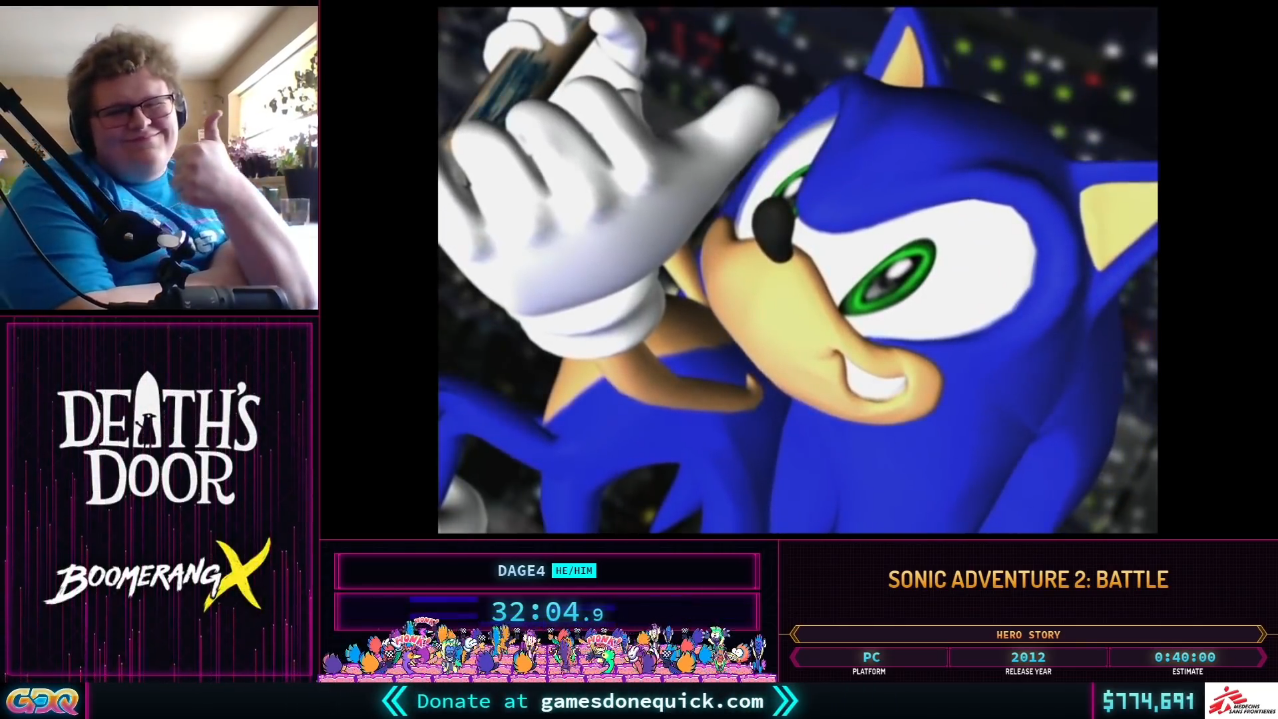Click the GDQ logo in bottom corner
This screenshot has width=1278, height=719.
pos(42,701)
